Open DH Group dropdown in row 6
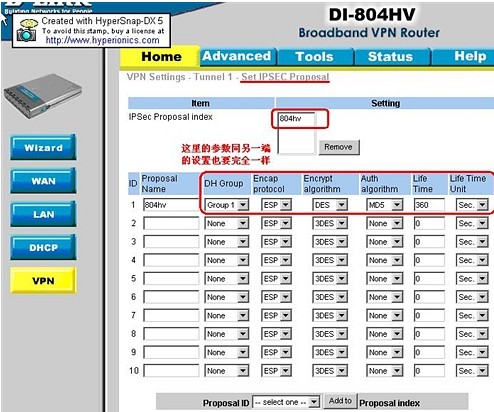The width and height of the screenshot is (494, 412). pyautogui.click(x=226, y=297)
